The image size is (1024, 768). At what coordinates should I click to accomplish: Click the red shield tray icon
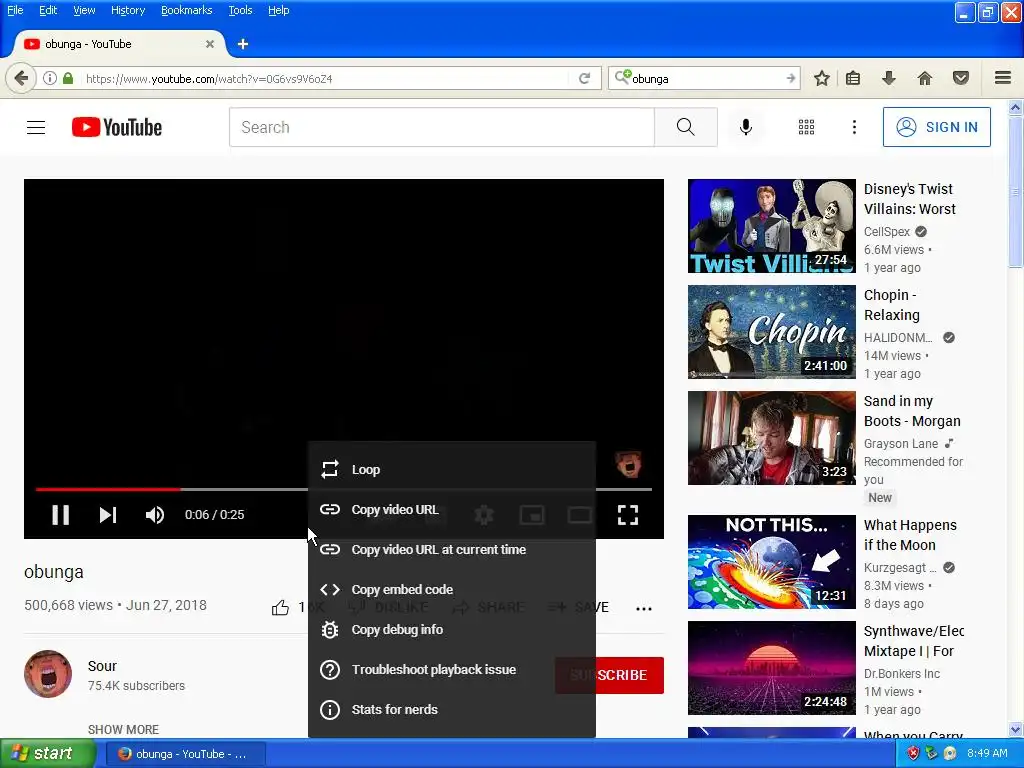coord(913,754)
